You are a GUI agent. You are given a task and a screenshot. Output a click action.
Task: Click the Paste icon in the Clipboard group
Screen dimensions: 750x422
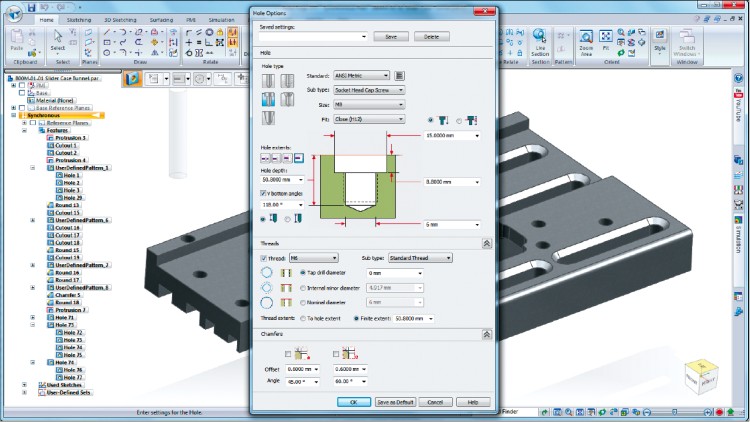[x=17, y=41]
